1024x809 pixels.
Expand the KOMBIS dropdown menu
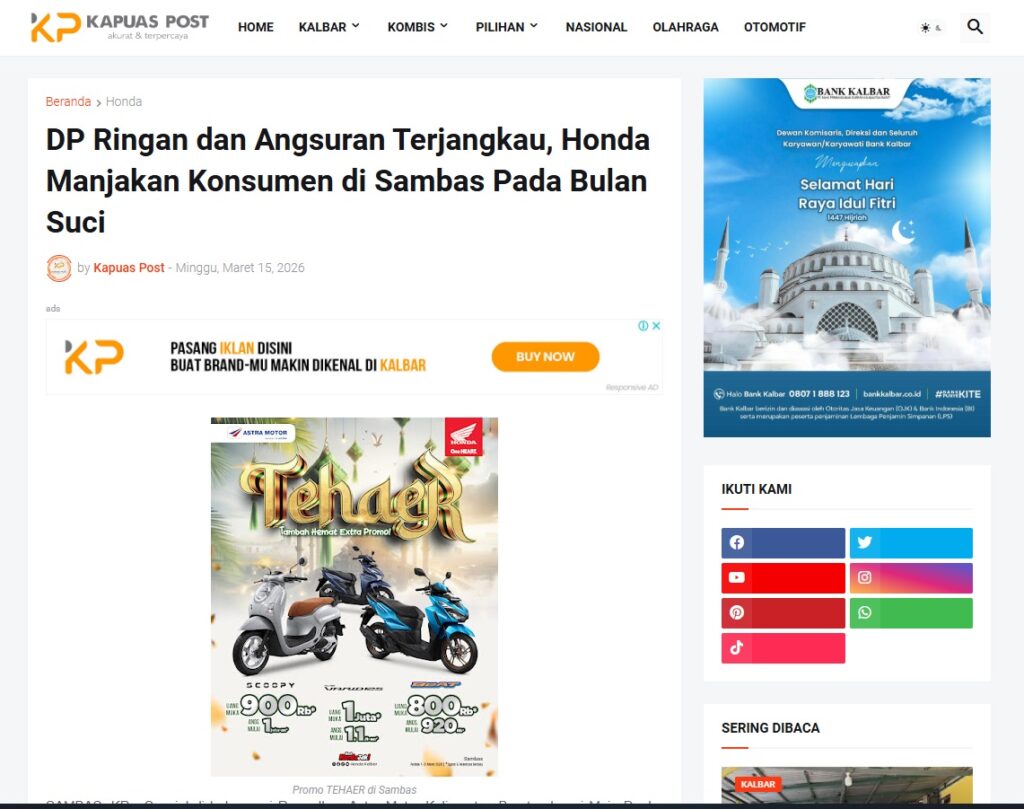tap(418, 27)
